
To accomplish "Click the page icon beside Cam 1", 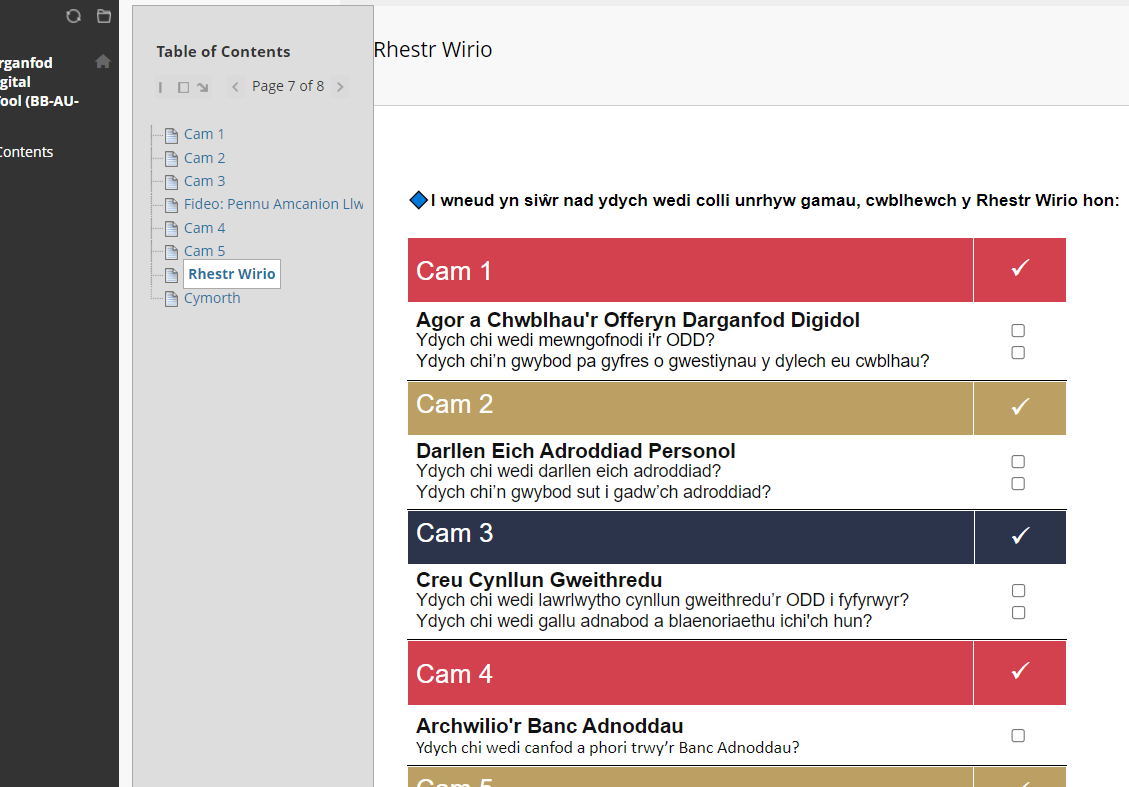I will tap(171, 135).
